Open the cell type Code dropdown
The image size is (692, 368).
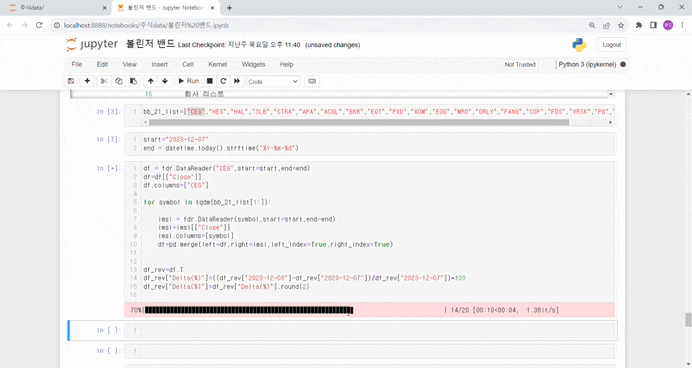(x=273, y=82)
